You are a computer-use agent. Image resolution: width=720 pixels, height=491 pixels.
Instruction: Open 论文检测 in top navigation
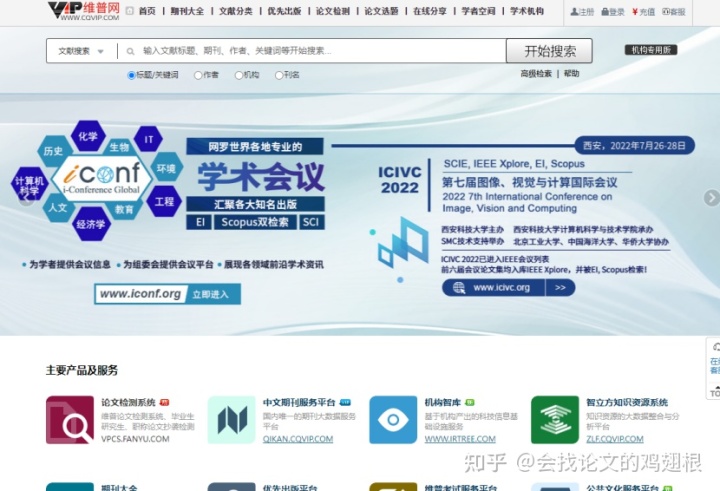click(333, 11)
